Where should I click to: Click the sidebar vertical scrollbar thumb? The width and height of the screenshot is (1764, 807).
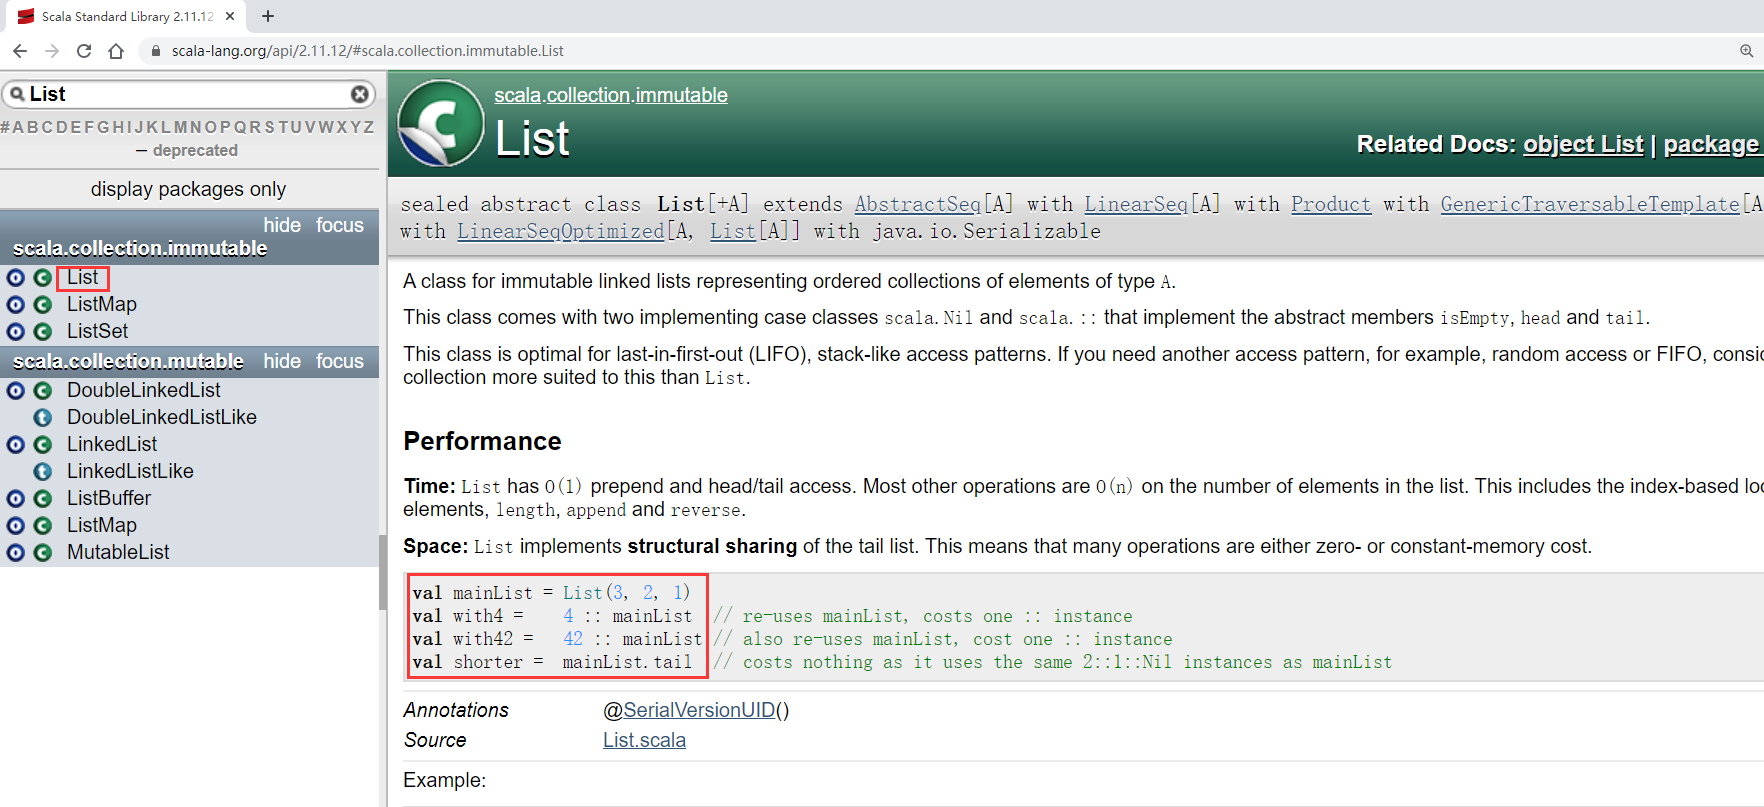point(382,572)
